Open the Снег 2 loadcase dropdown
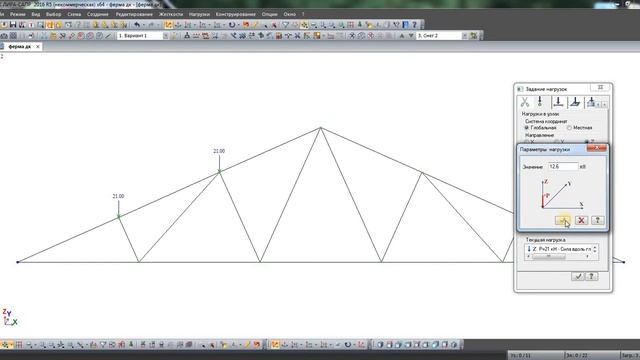 pos(464,36)
